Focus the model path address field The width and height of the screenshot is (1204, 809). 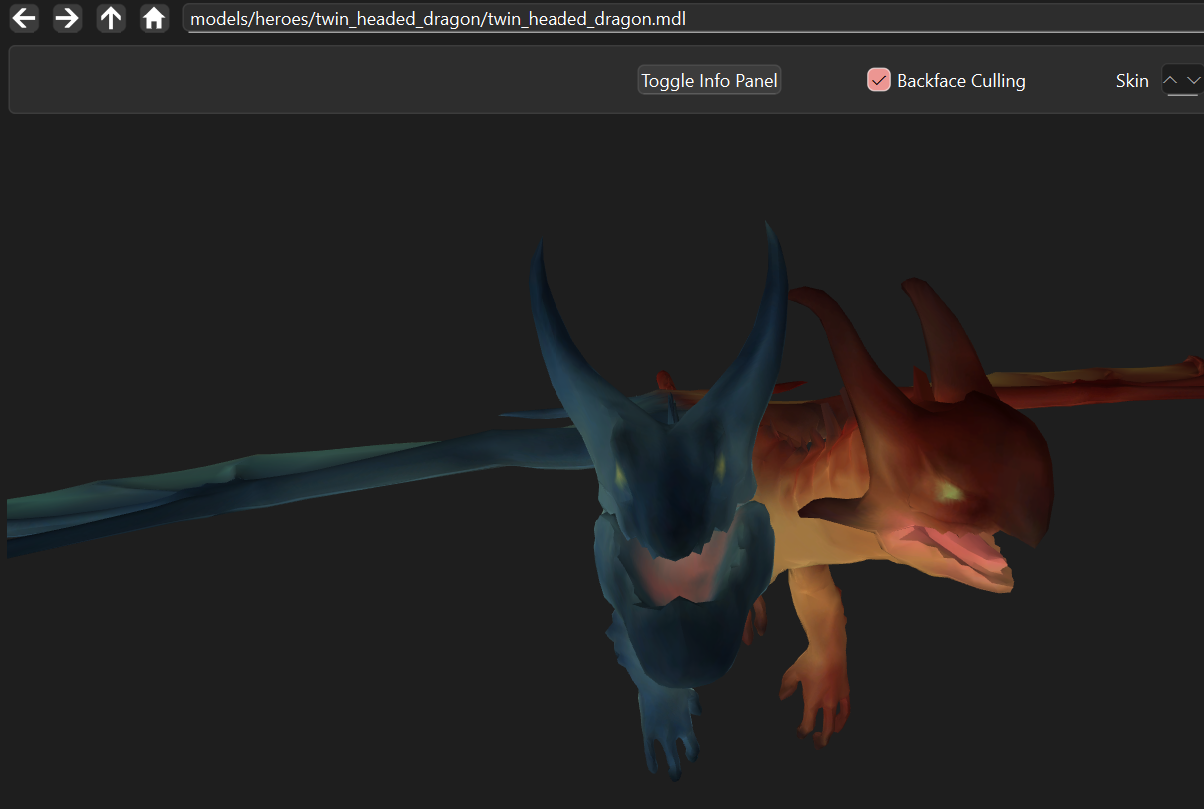click(x=693, y=19)
